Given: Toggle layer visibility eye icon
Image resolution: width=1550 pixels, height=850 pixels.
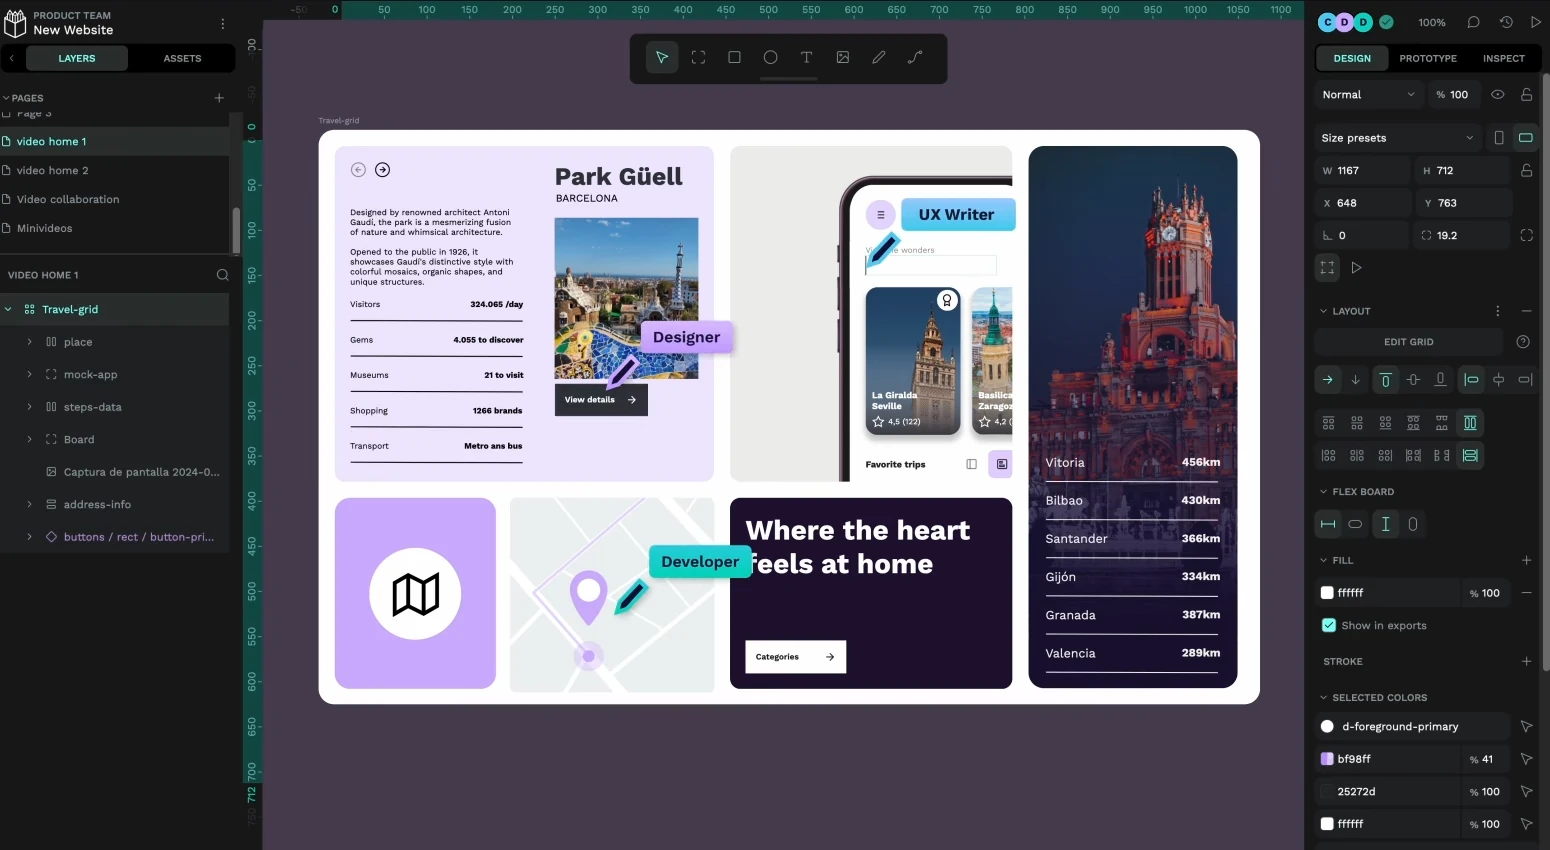Looking at the screenshot, I should tap(1498, 95).
